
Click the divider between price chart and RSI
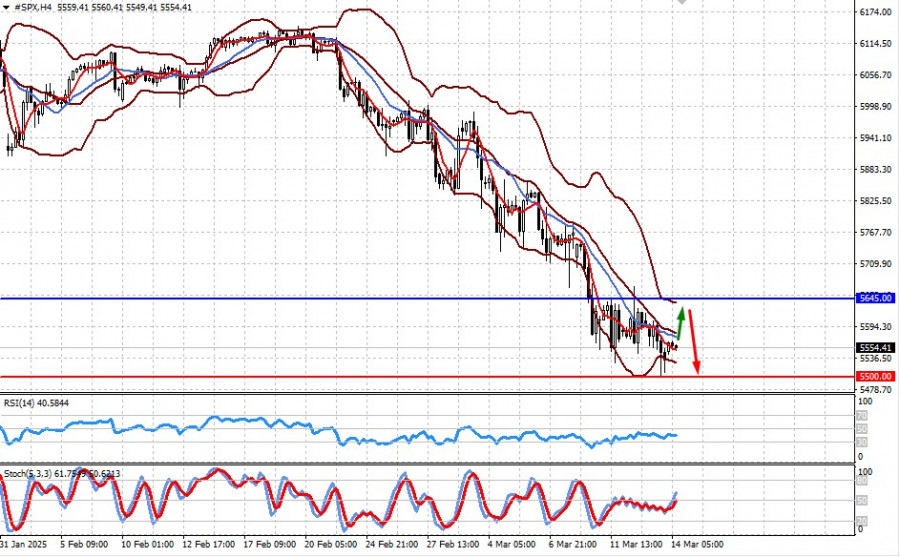(428, 393)
